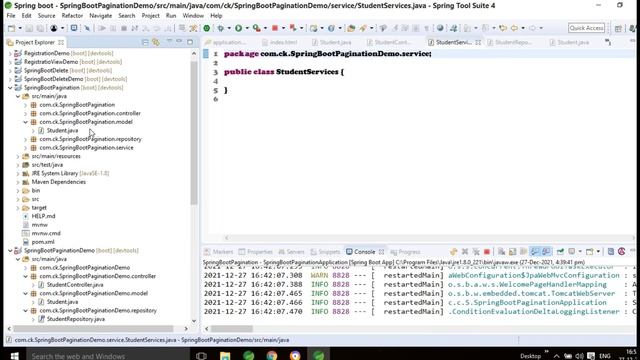This screenshot has height=360, width=640.
Task: Click the Boot Dashboard green power icon
Action: click(x=207, y=28)
